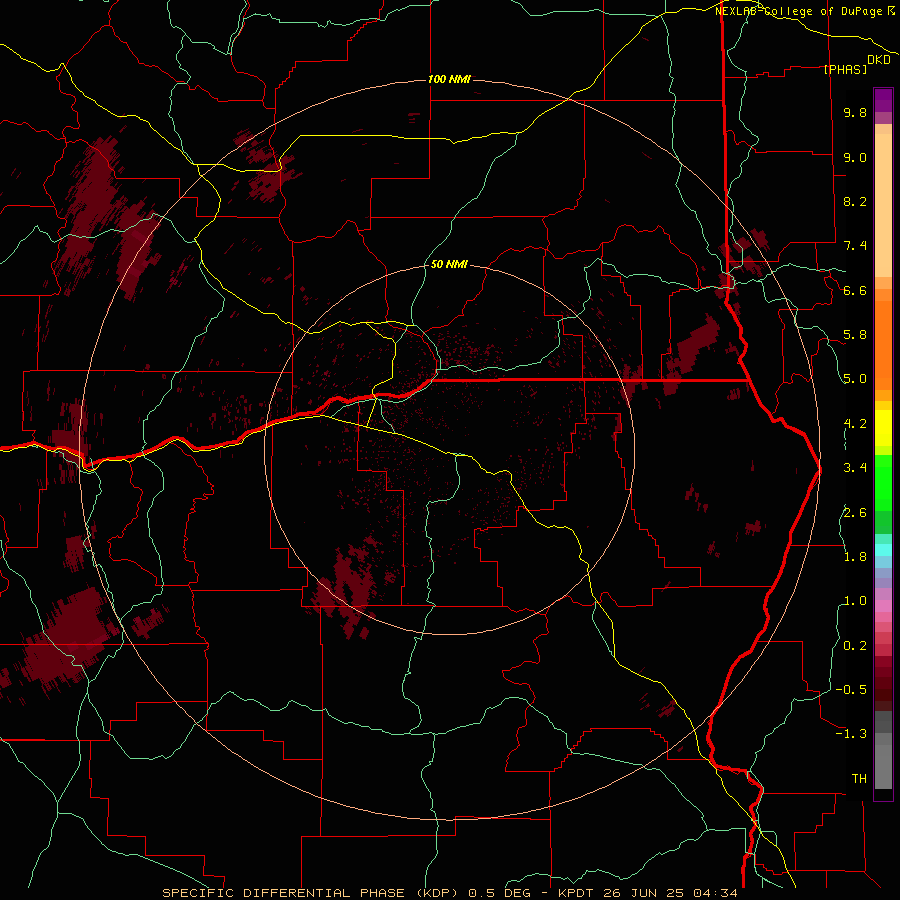
Task: Click the 1.0 scale value
Action: (x=855, y=601)
